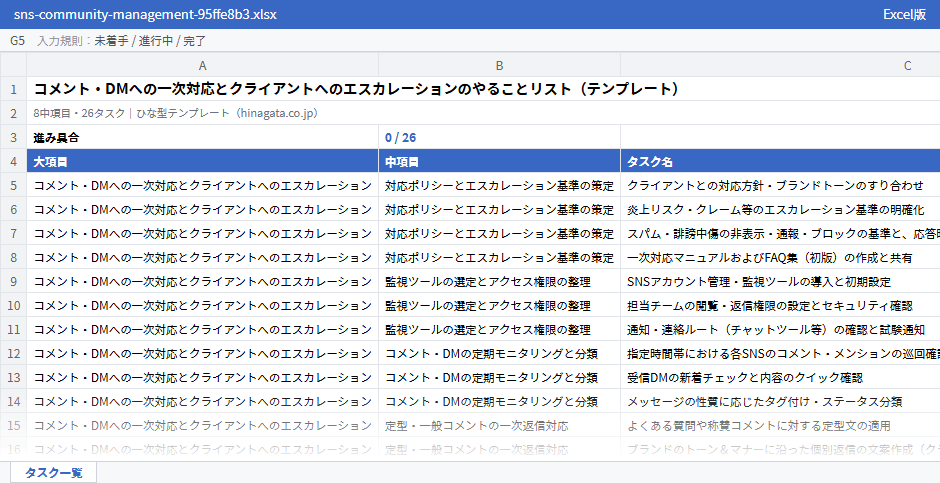940x483 pixels.
Task: Click cell 担当チームの閲覧・返信権限の設定とセキュリティ確認
Action: pyautogui.click(x=780, y=305)
